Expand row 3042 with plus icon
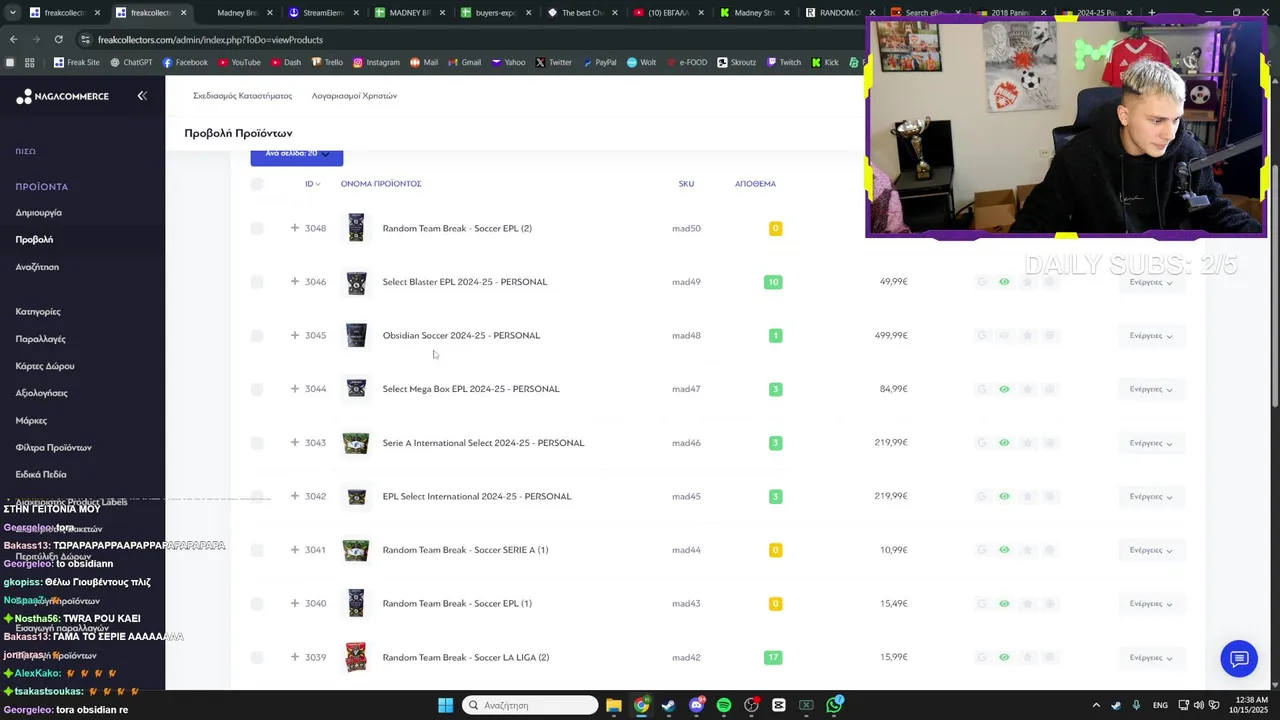The image size is (1280, 720). pyautogui.click(x=294, y=496)
